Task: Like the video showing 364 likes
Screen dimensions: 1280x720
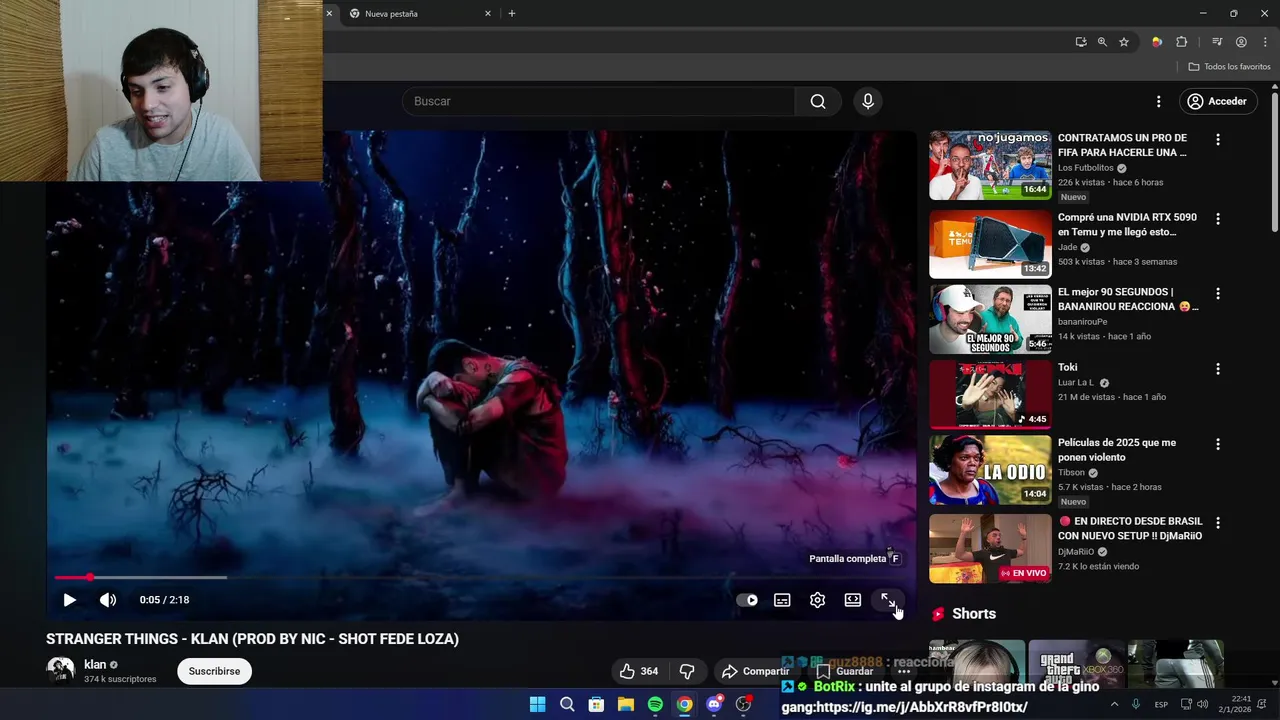Action: click(638, 671)
